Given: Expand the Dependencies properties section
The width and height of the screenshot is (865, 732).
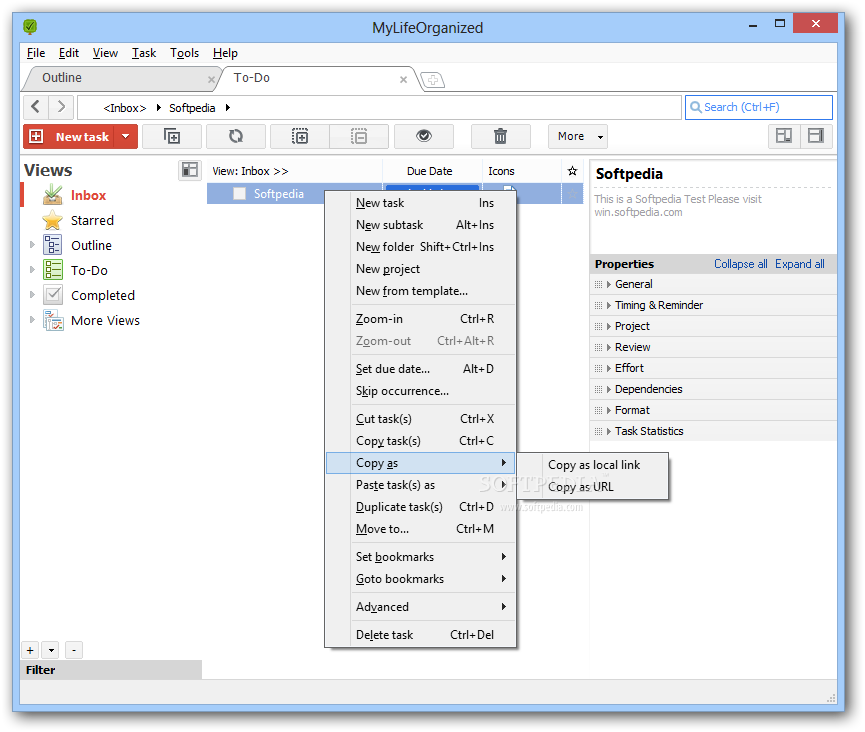Looking at the screenshot, I should tap(608, 389).
